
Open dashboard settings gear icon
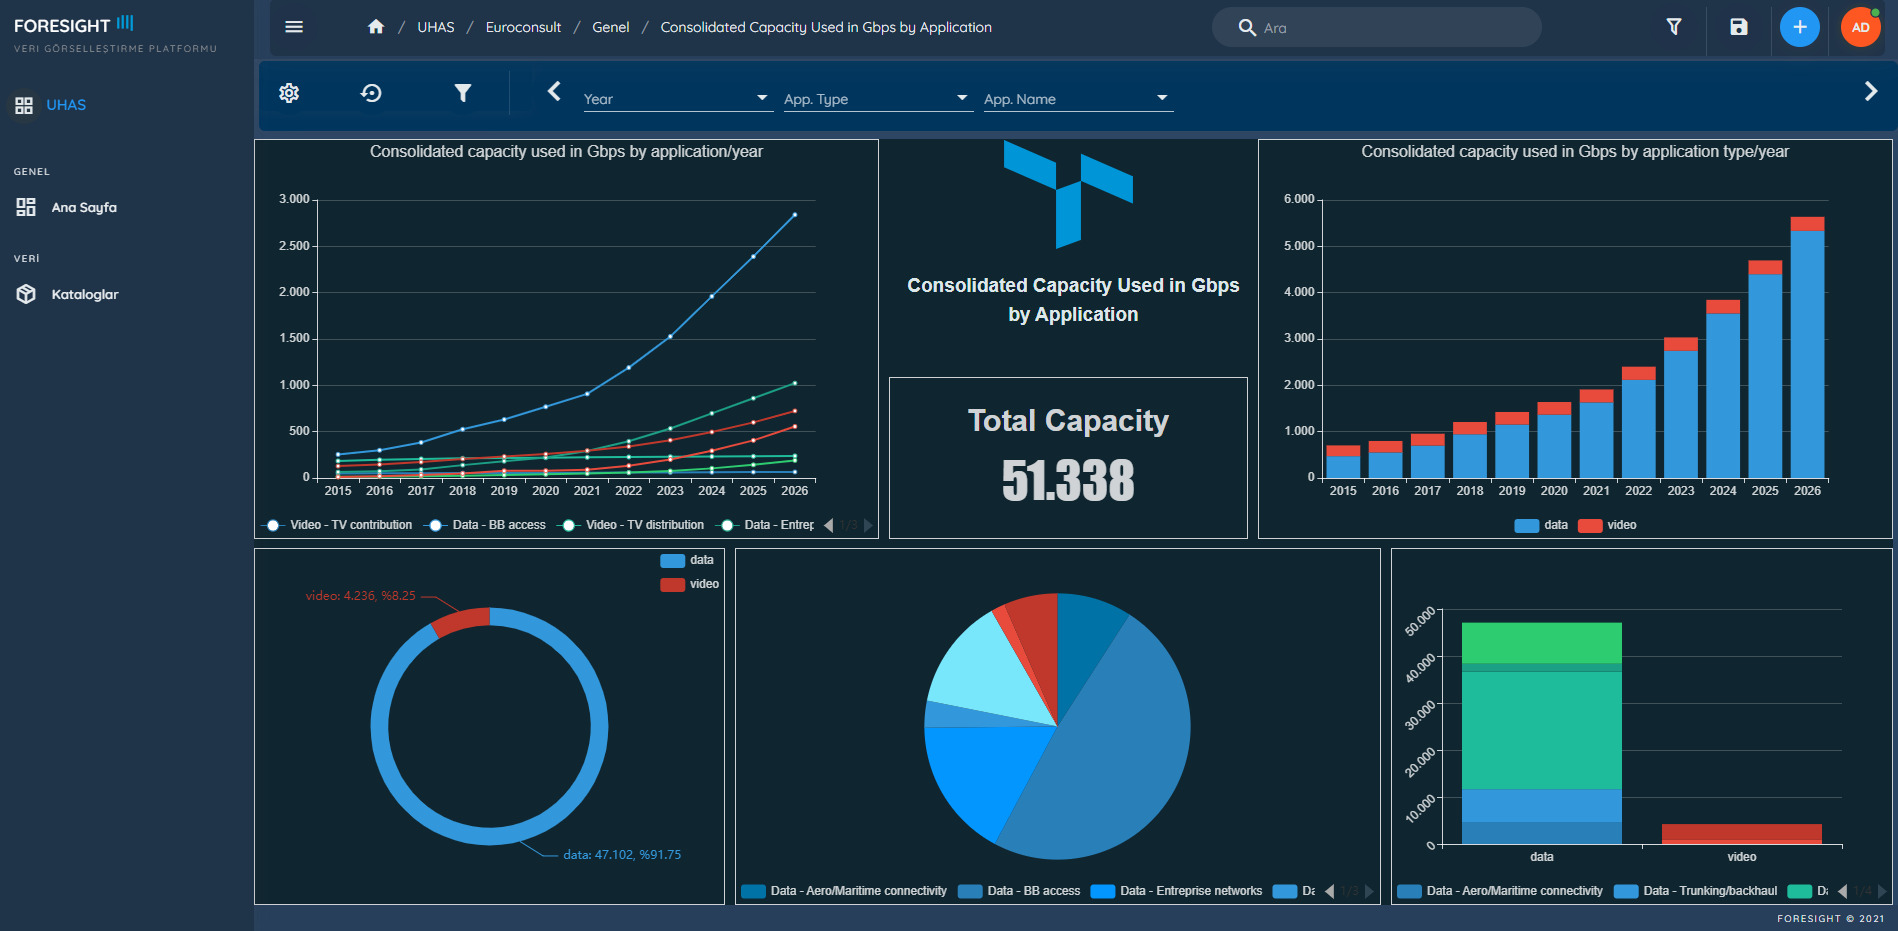pos(289,93)
